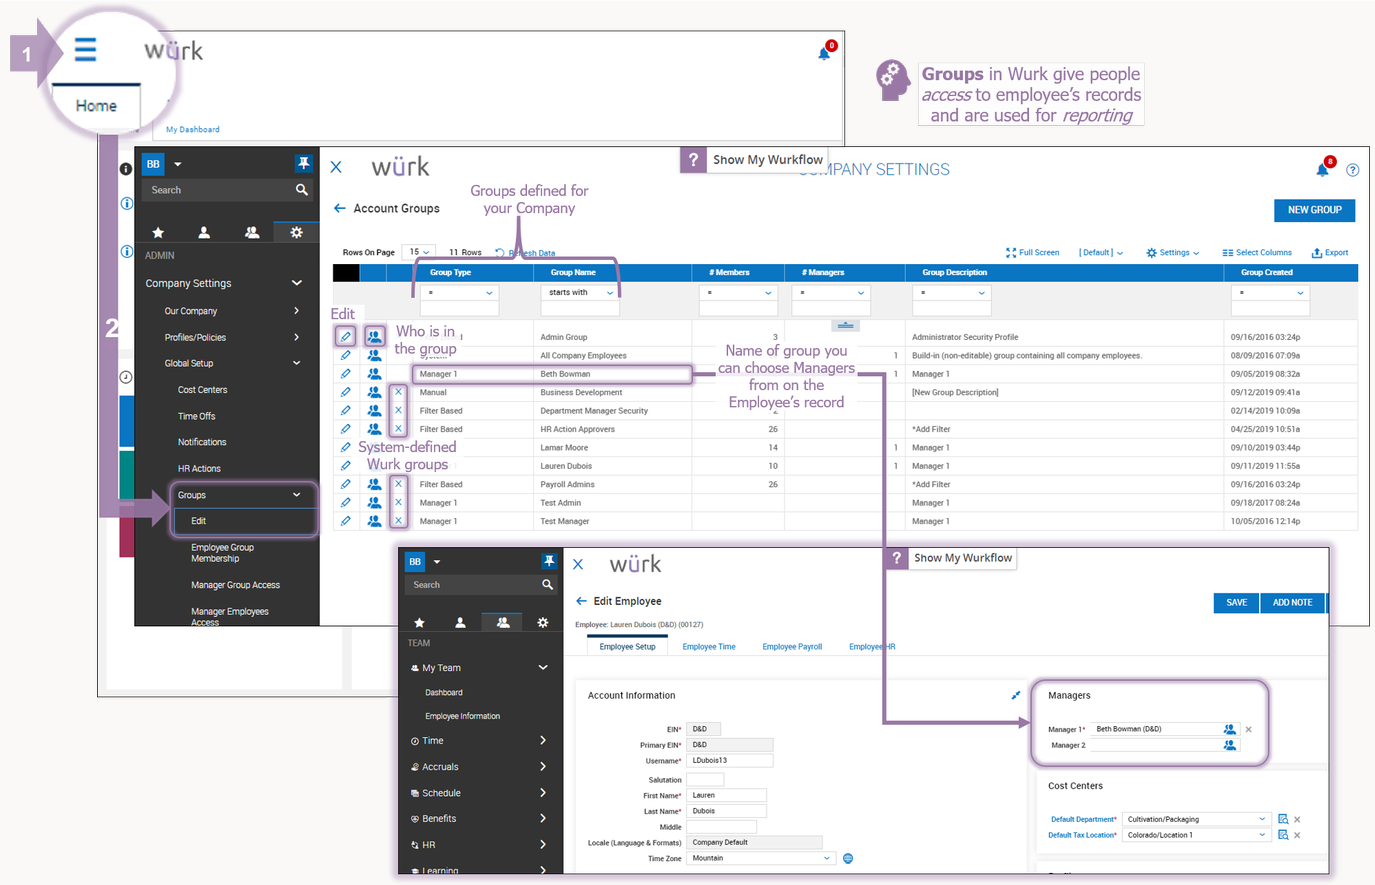This screenshot has height=885, width=1375.
Task: Select Manager Group Access in sidebar
Action: click(x=236, y=585)
